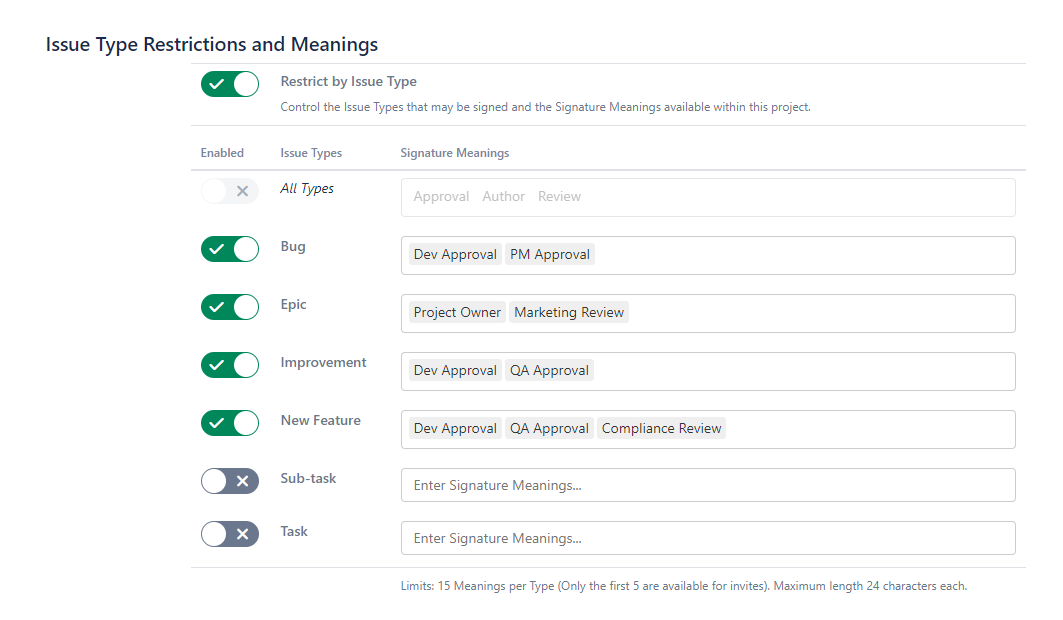This screenshot has height=620, width=1063.
Task: Click the All Types signature meanings field
Action: [707, 197]
